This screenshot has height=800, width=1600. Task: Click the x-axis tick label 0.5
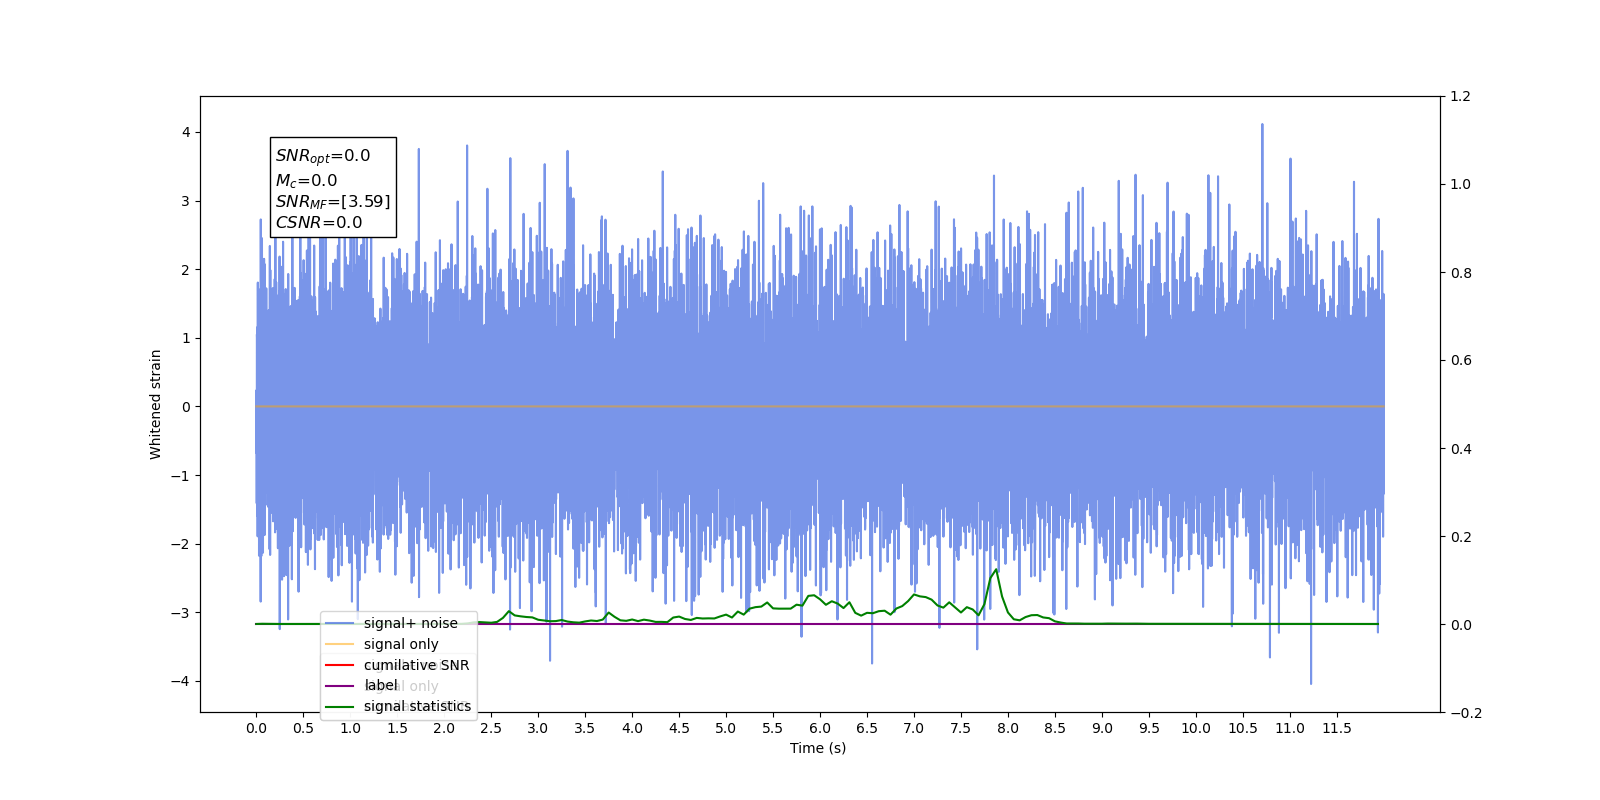point(303,728)
